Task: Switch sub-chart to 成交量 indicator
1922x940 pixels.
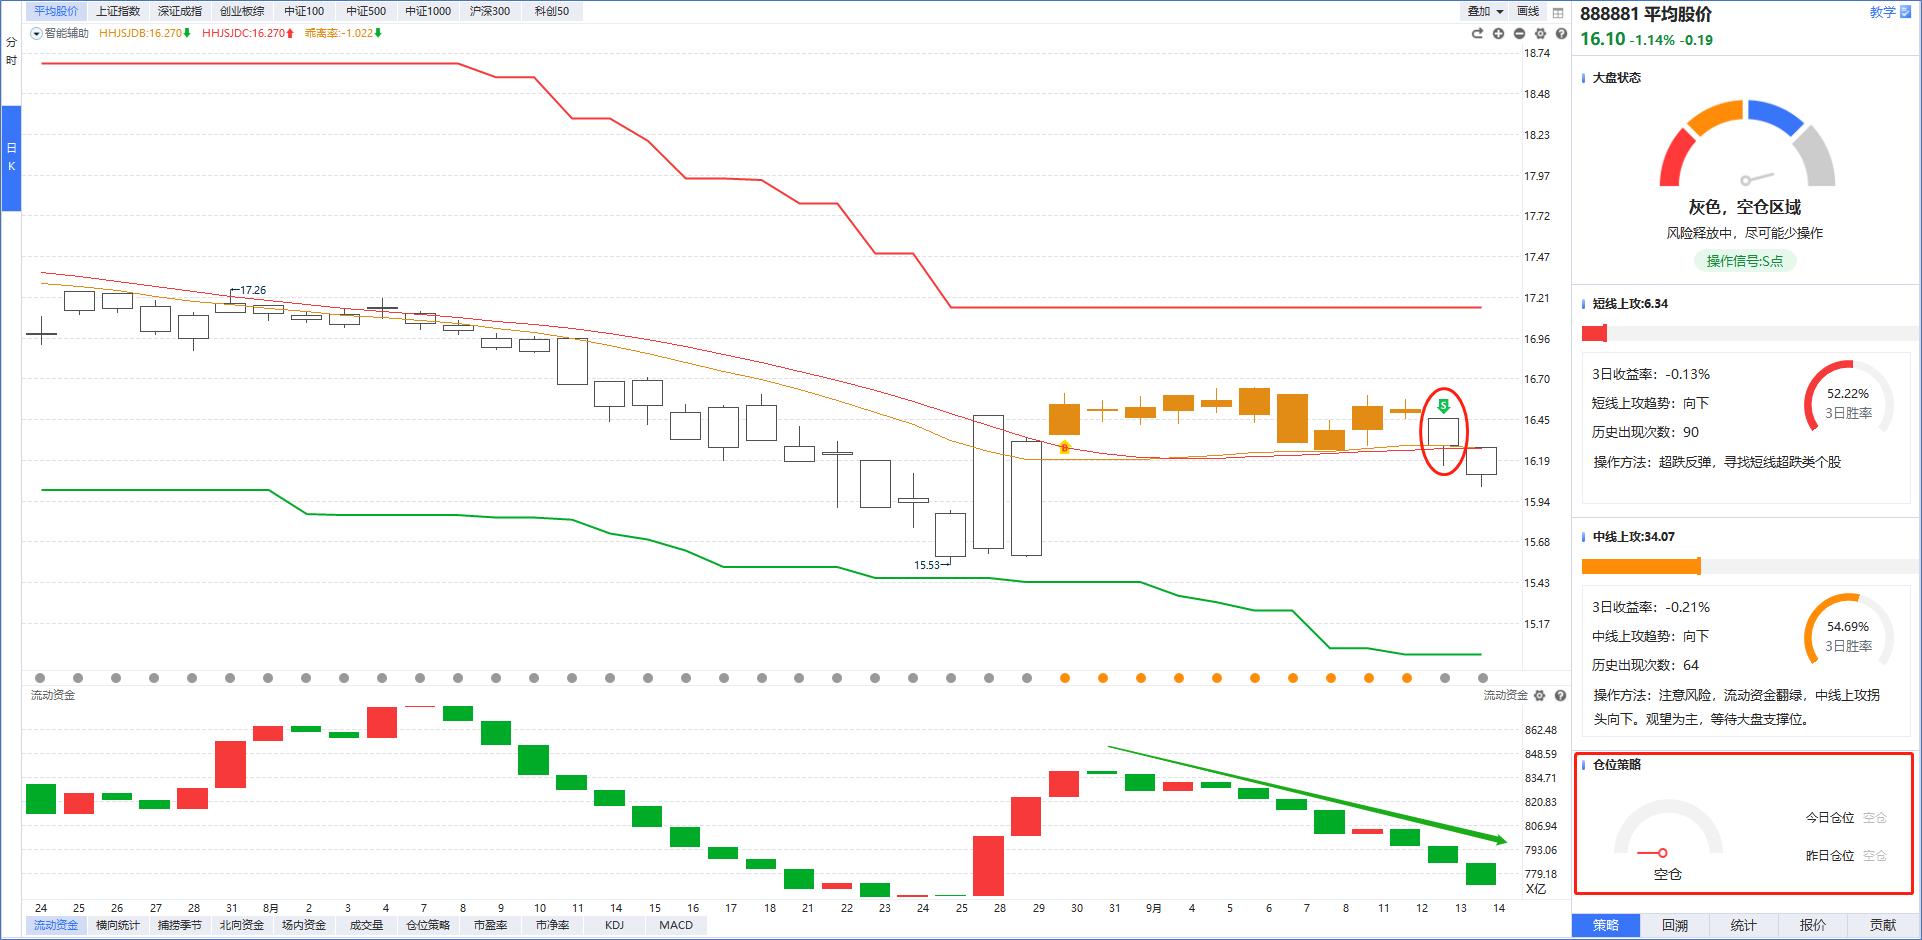Action: pyautogui.click(x=366, y=925)
